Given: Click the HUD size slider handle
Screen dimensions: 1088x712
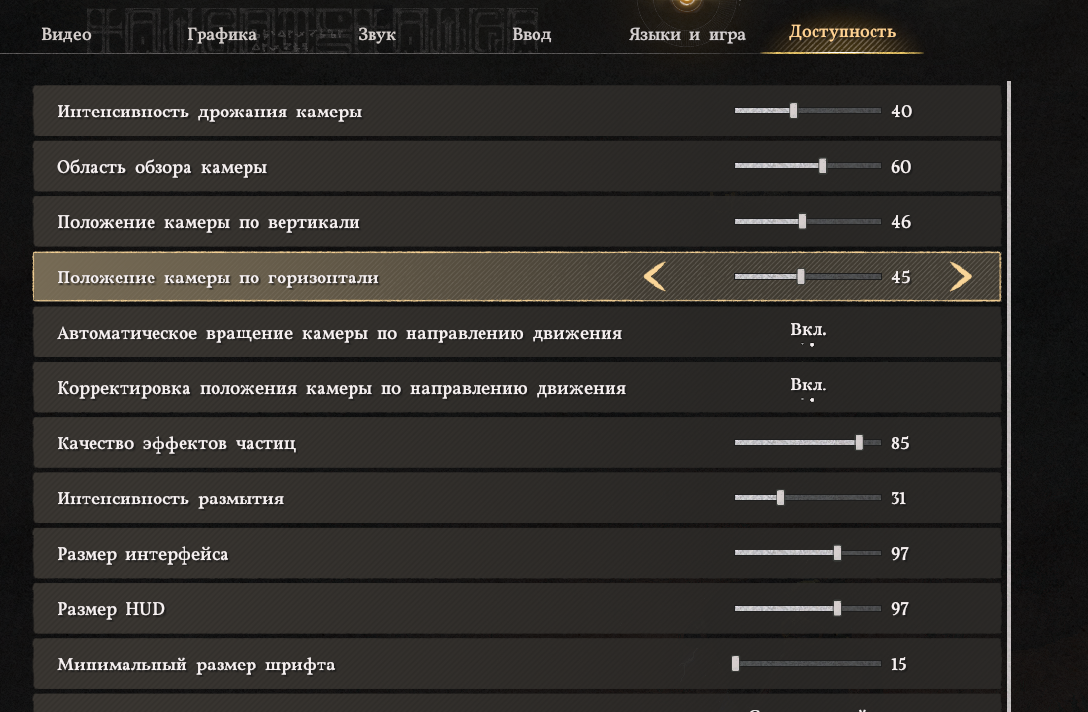Looking at the screenshot, I should (835, 608).
